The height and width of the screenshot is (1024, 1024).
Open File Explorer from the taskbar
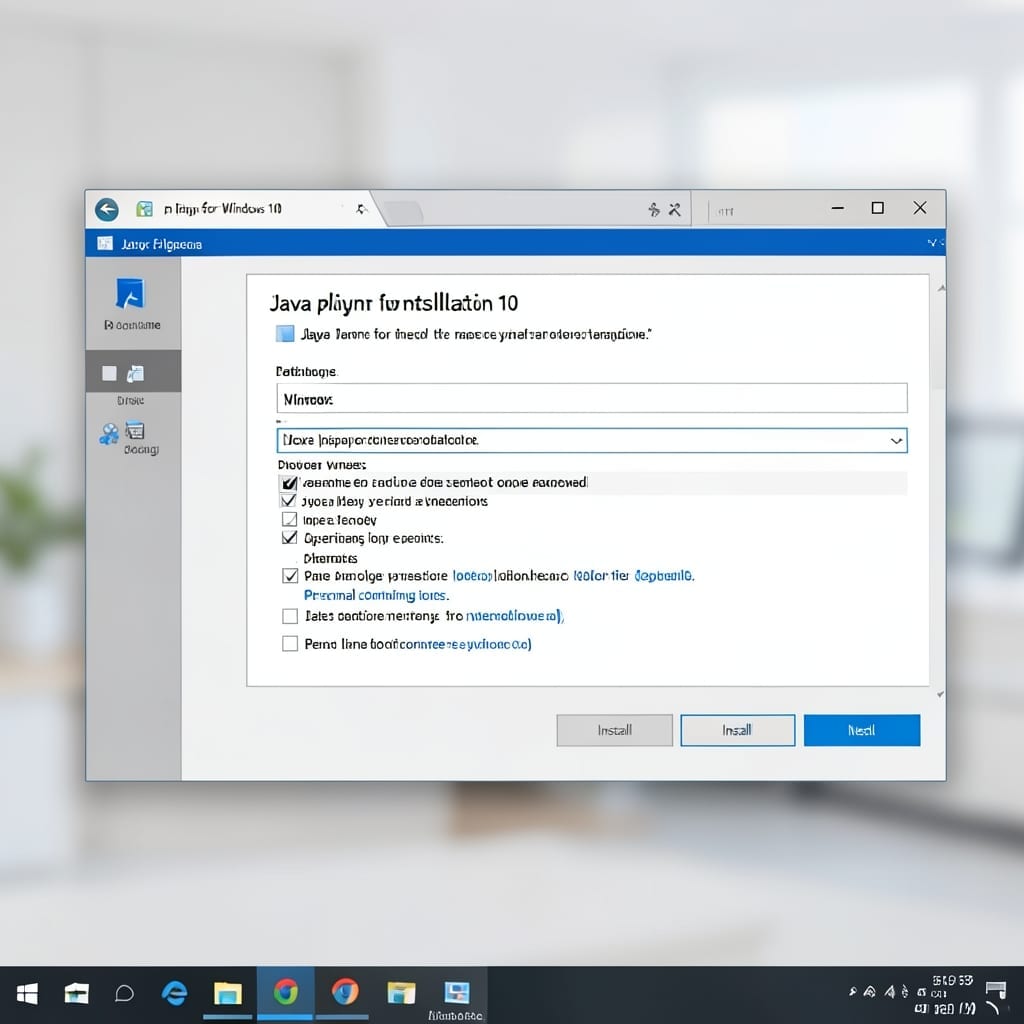click(227, 993)
